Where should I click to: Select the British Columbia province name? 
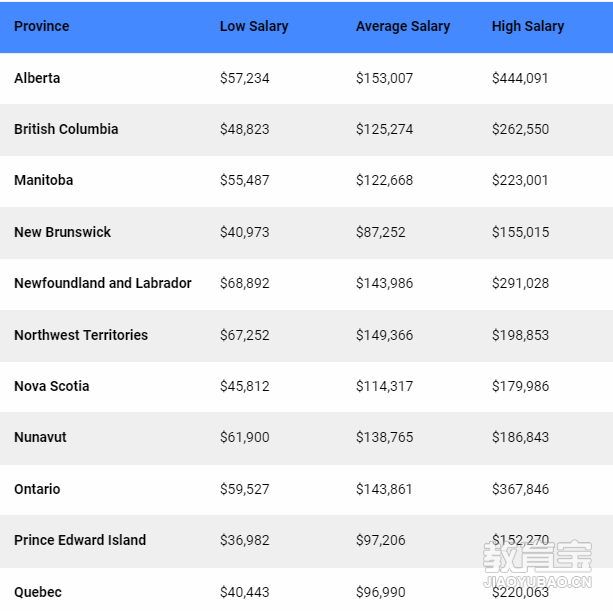point(66,129)
